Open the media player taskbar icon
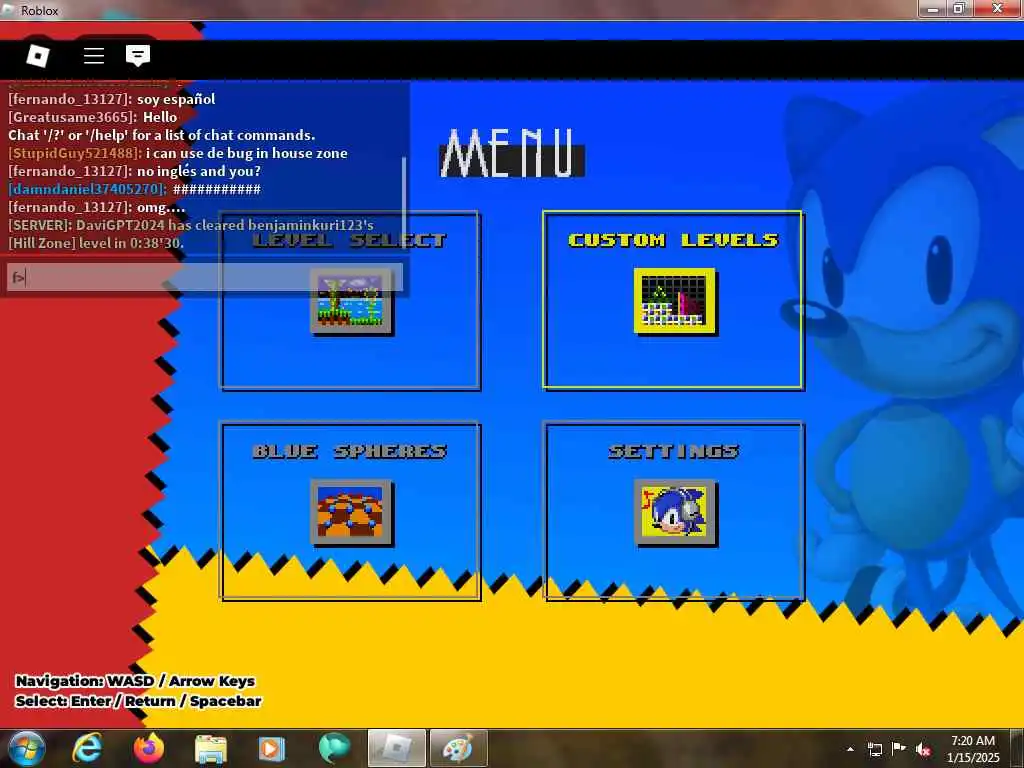The image size is (1024, 768). [272, 748]
